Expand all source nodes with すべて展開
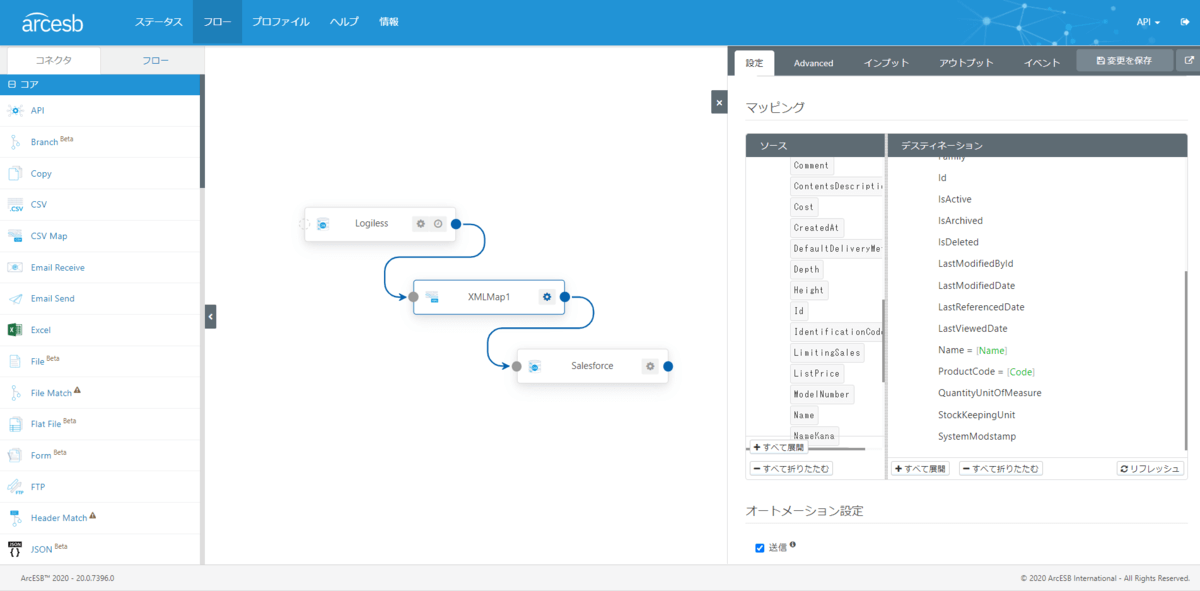Image resolution: width=1200 pixels, height=591 pixels. (x=779, y=447)
